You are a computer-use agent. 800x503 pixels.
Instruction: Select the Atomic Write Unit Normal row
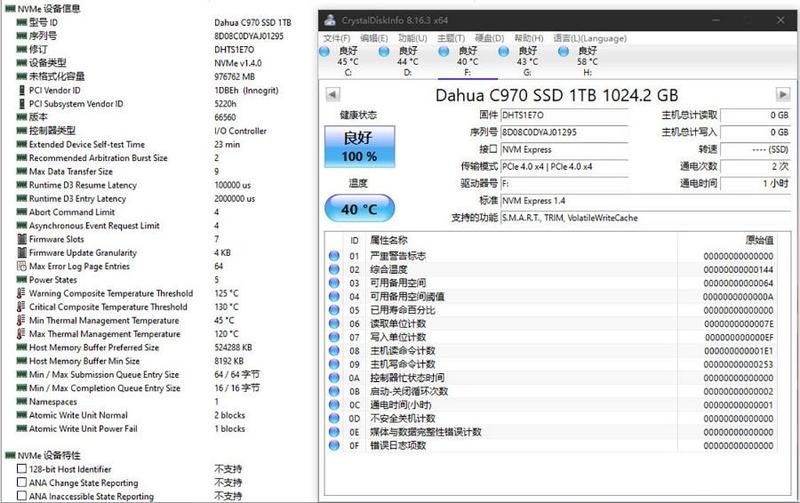click(131, 415)
